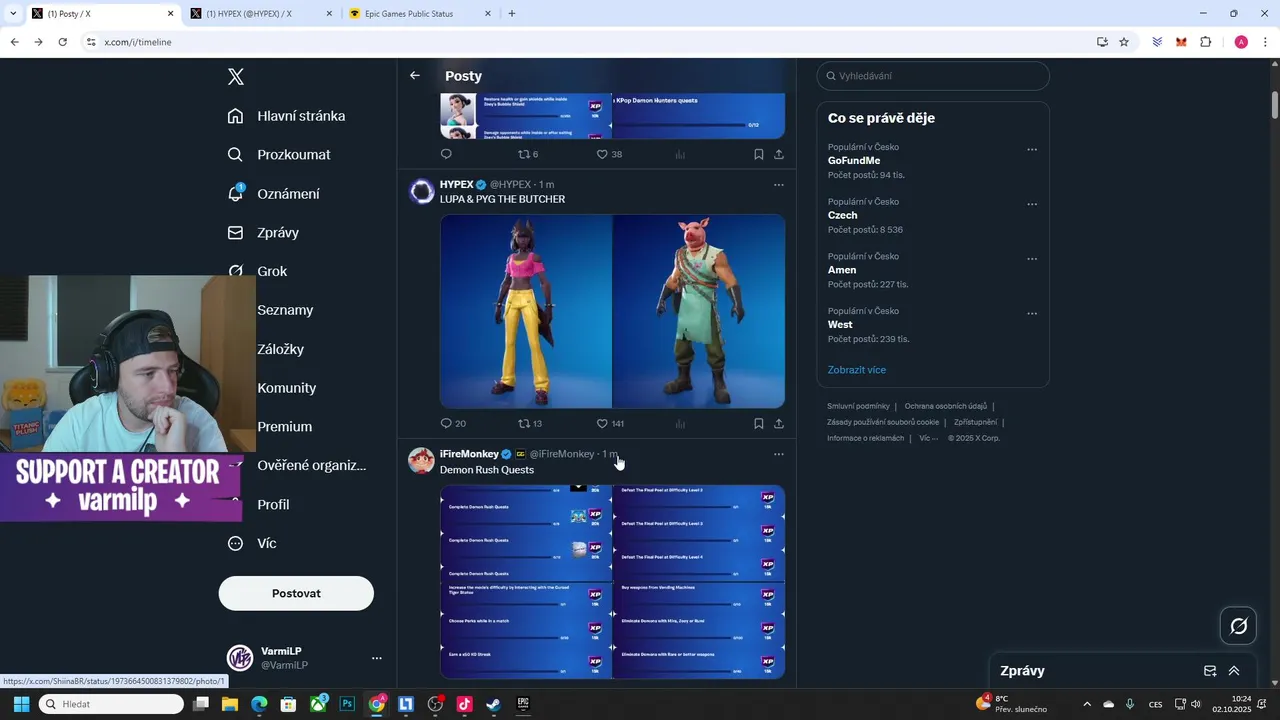1280x720 pixels.
Task: Click Zobrazit více link
Action: (x=857, y=370)
